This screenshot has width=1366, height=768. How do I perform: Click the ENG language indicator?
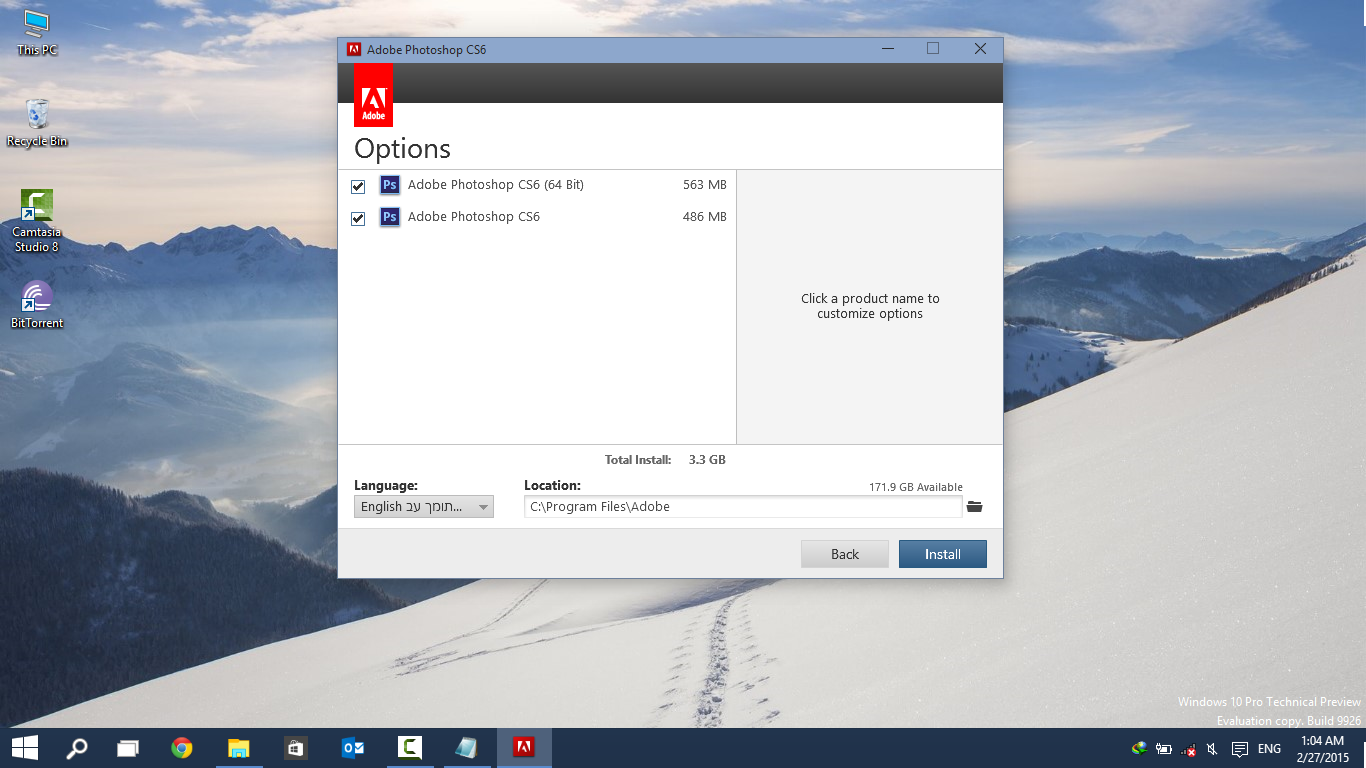coord(1269,749)
